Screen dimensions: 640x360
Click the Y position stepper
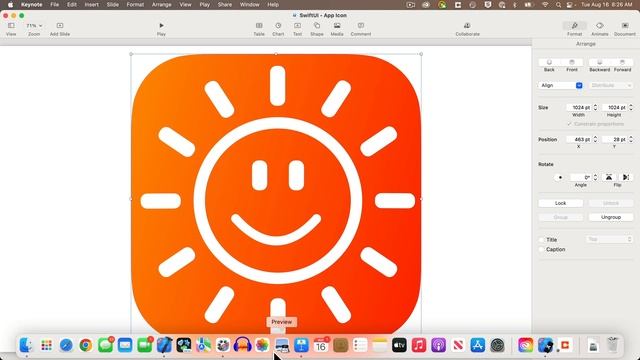(x=631, y=139)
